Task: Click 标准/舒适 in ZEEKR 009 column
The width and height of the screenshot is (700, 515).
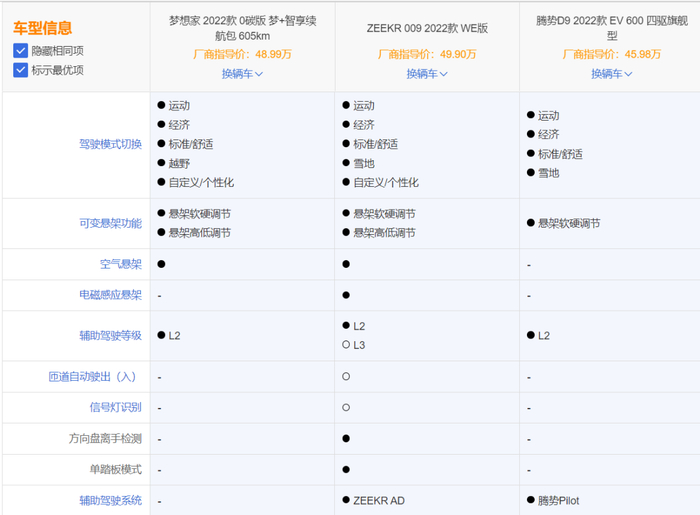Action: tap(375, 144)
